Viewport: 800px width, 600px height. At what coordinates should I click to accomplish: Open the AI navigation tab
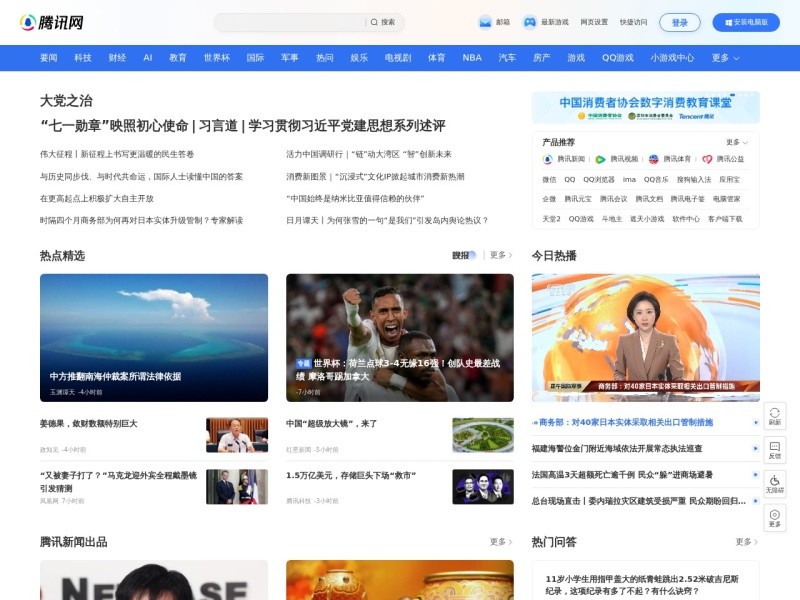147,58
